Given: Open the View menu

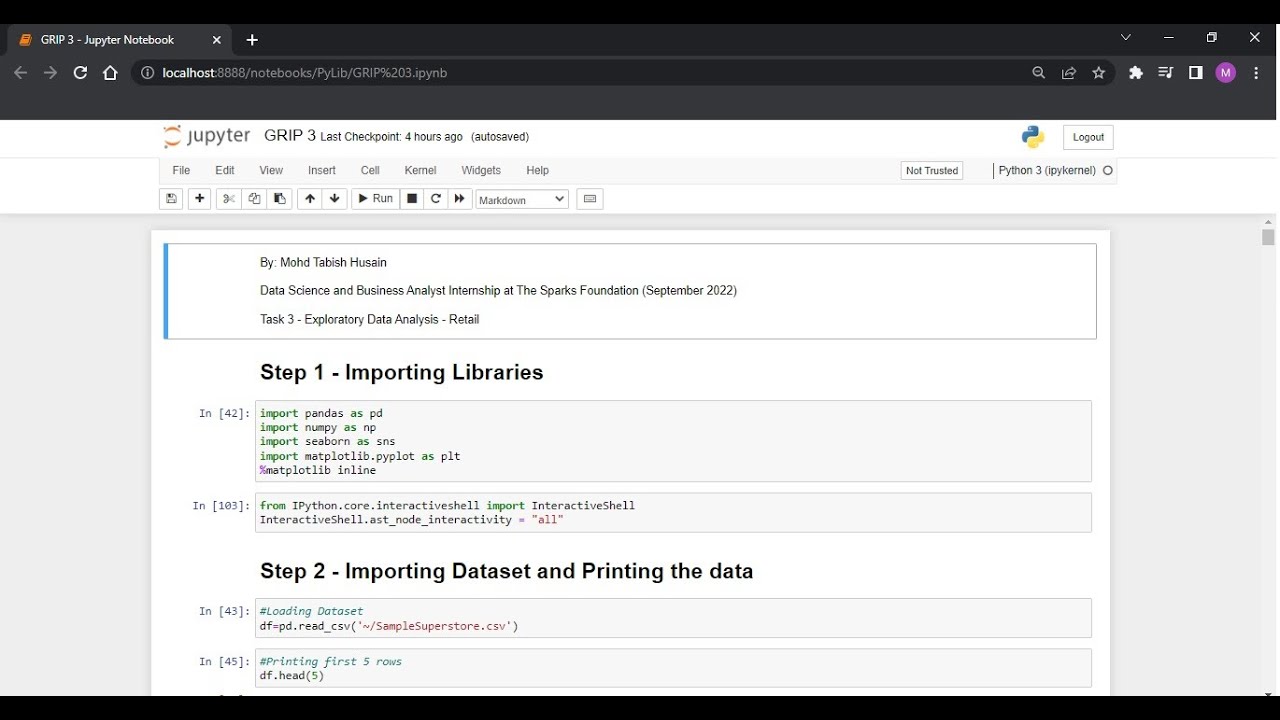Looking at the screenshot, I should pos(271,171).
